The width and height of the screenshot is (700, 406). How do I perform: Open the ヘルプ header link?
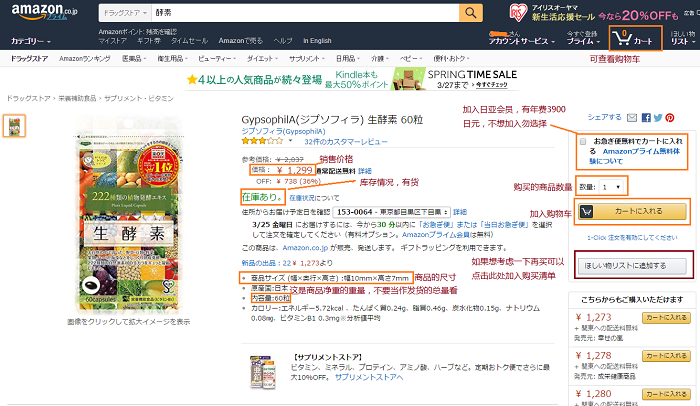point(283,41)
